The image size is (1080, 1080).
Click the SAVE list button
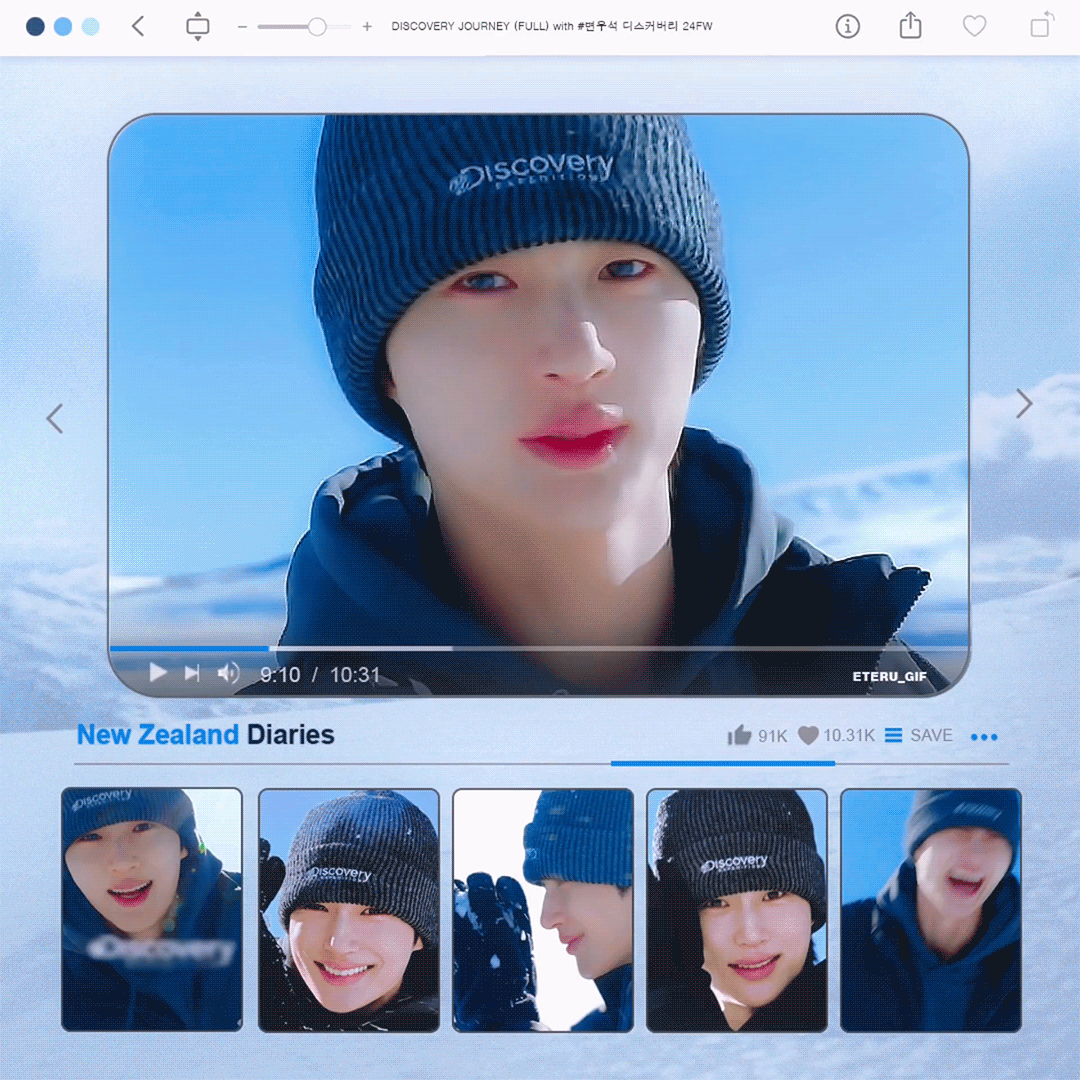coord(919,736)
